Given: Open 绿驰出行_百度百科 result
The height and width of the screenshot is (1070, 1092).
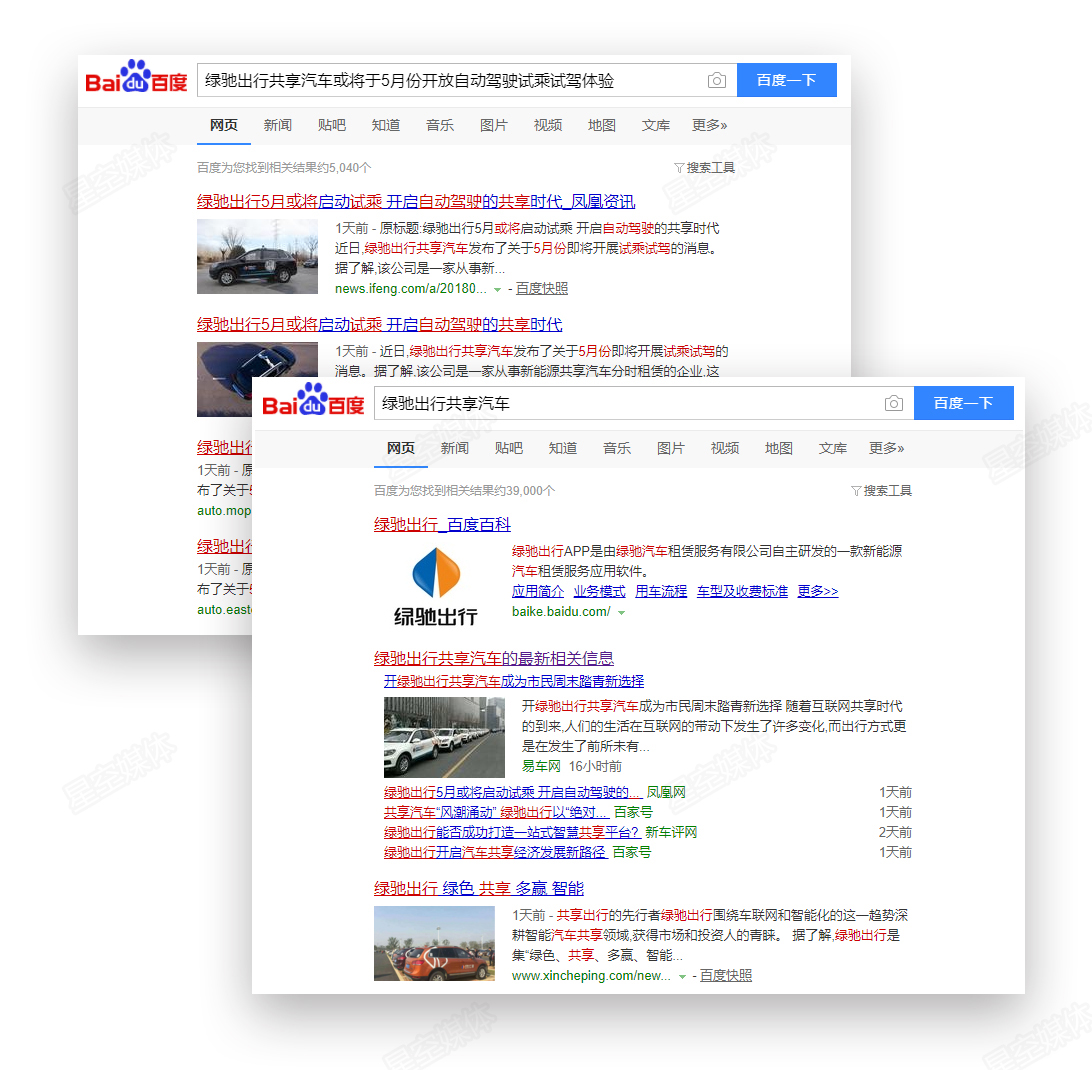Looking at the screenshot, I should (x=442, y=525).
